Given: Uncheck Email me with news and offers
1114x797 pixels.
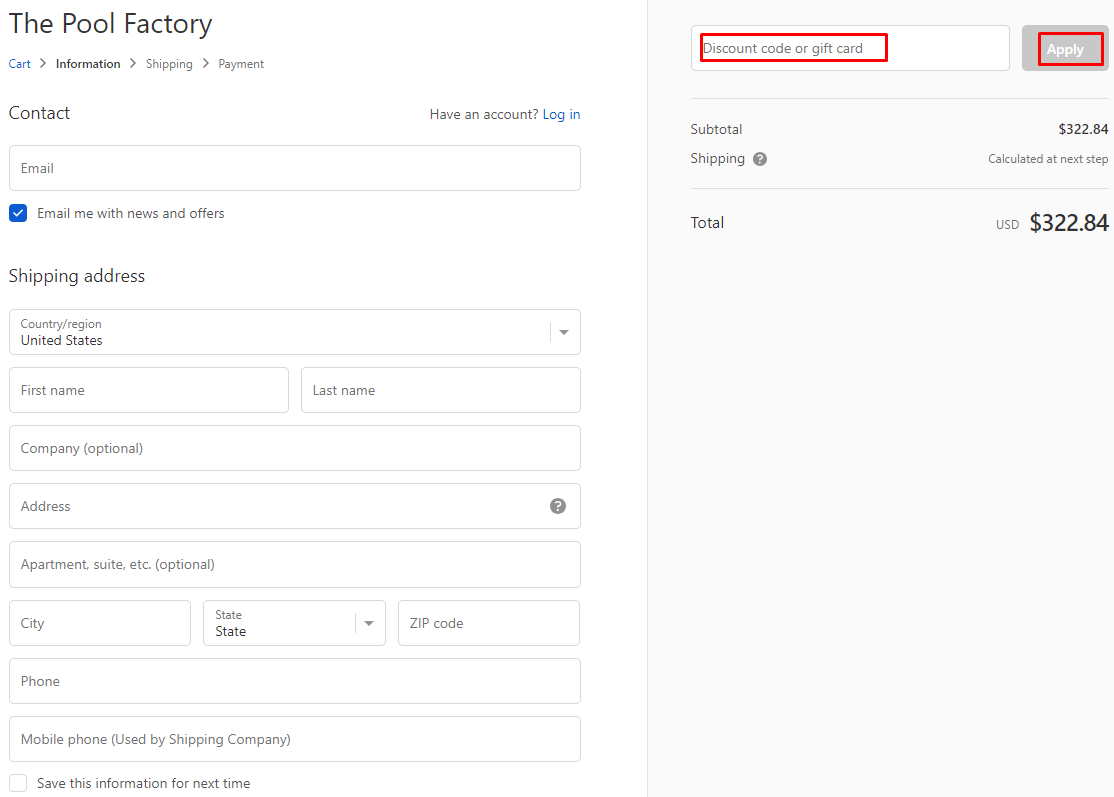Looking at the screenshot, I should 18,213.
